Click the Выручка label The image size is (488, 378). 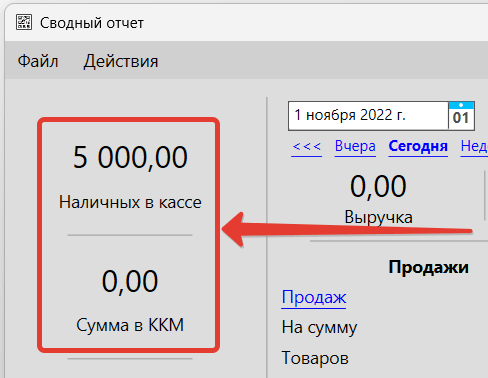click(x=378, y=218)
